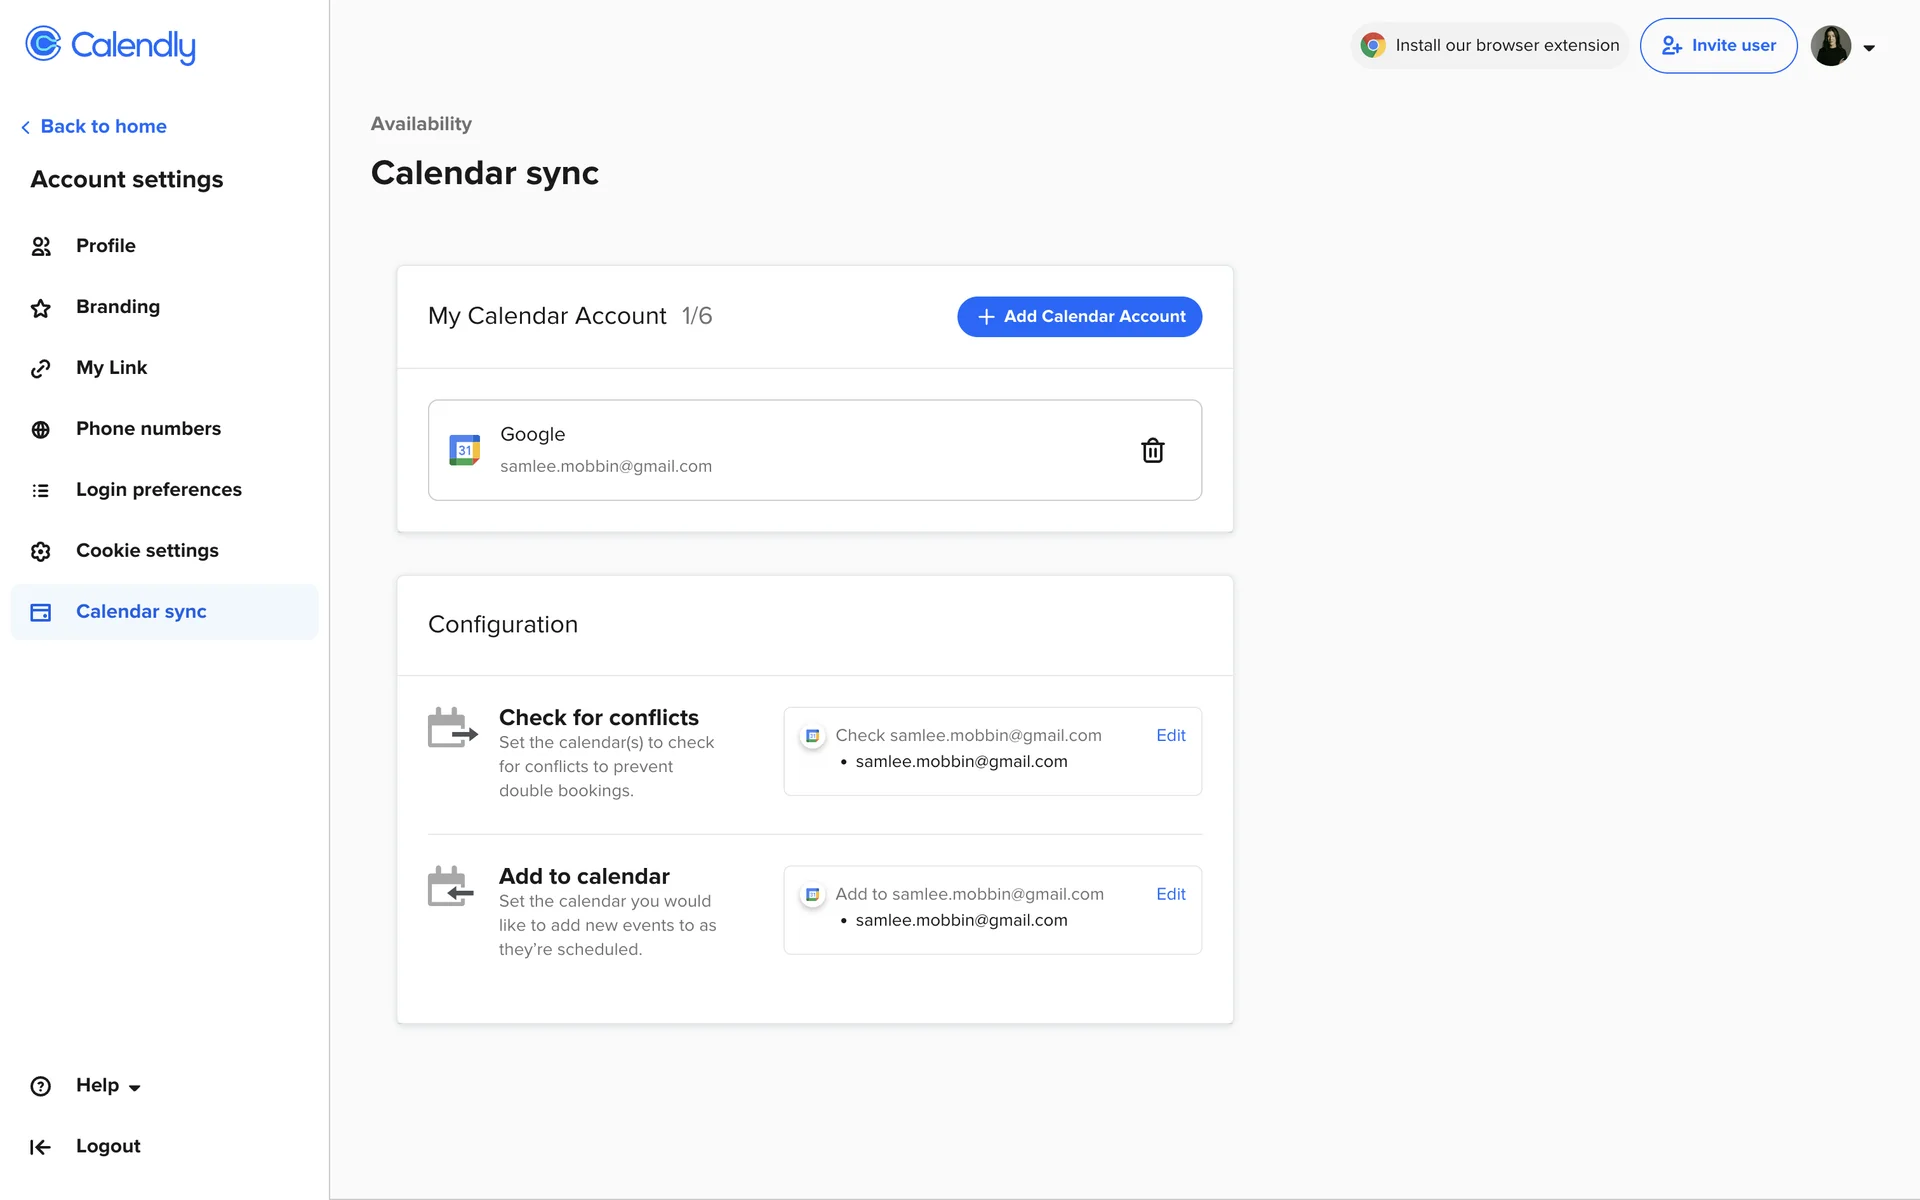Click the profile avatar picture
The width and height of the screenshot is (1920, 1200).
pos(1830,46)
